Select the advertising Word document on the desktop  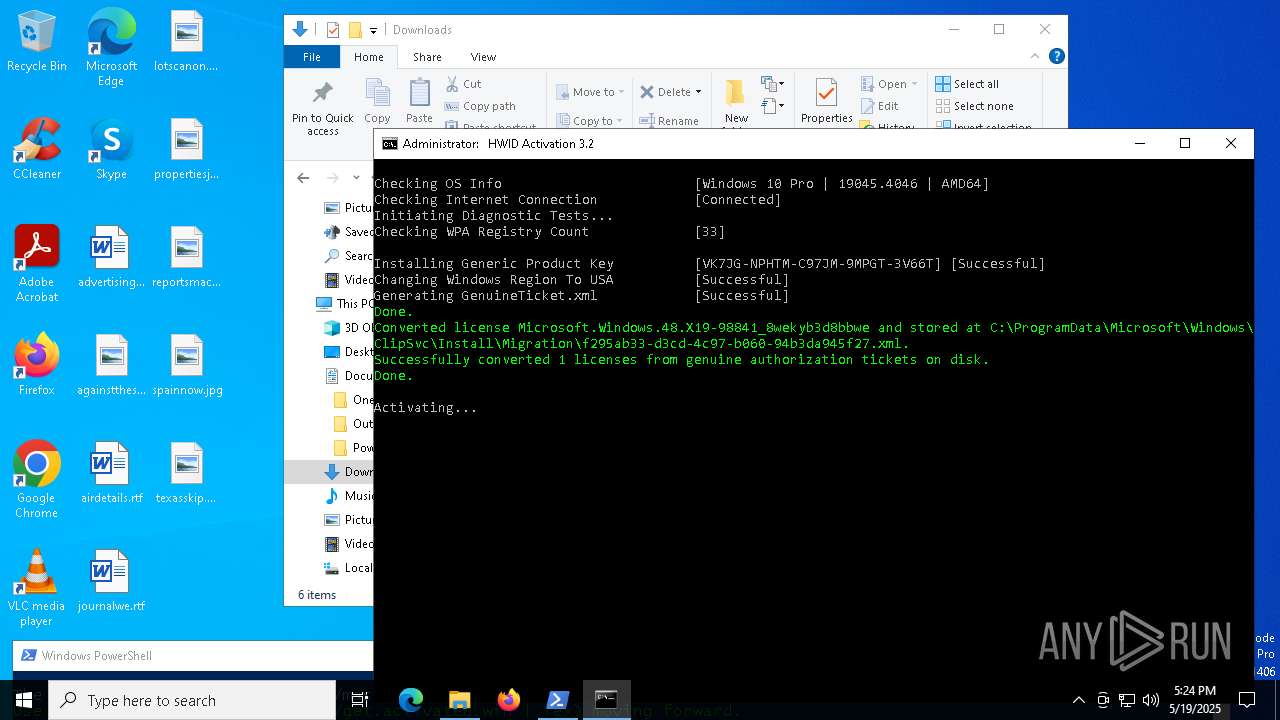(111, 257)
